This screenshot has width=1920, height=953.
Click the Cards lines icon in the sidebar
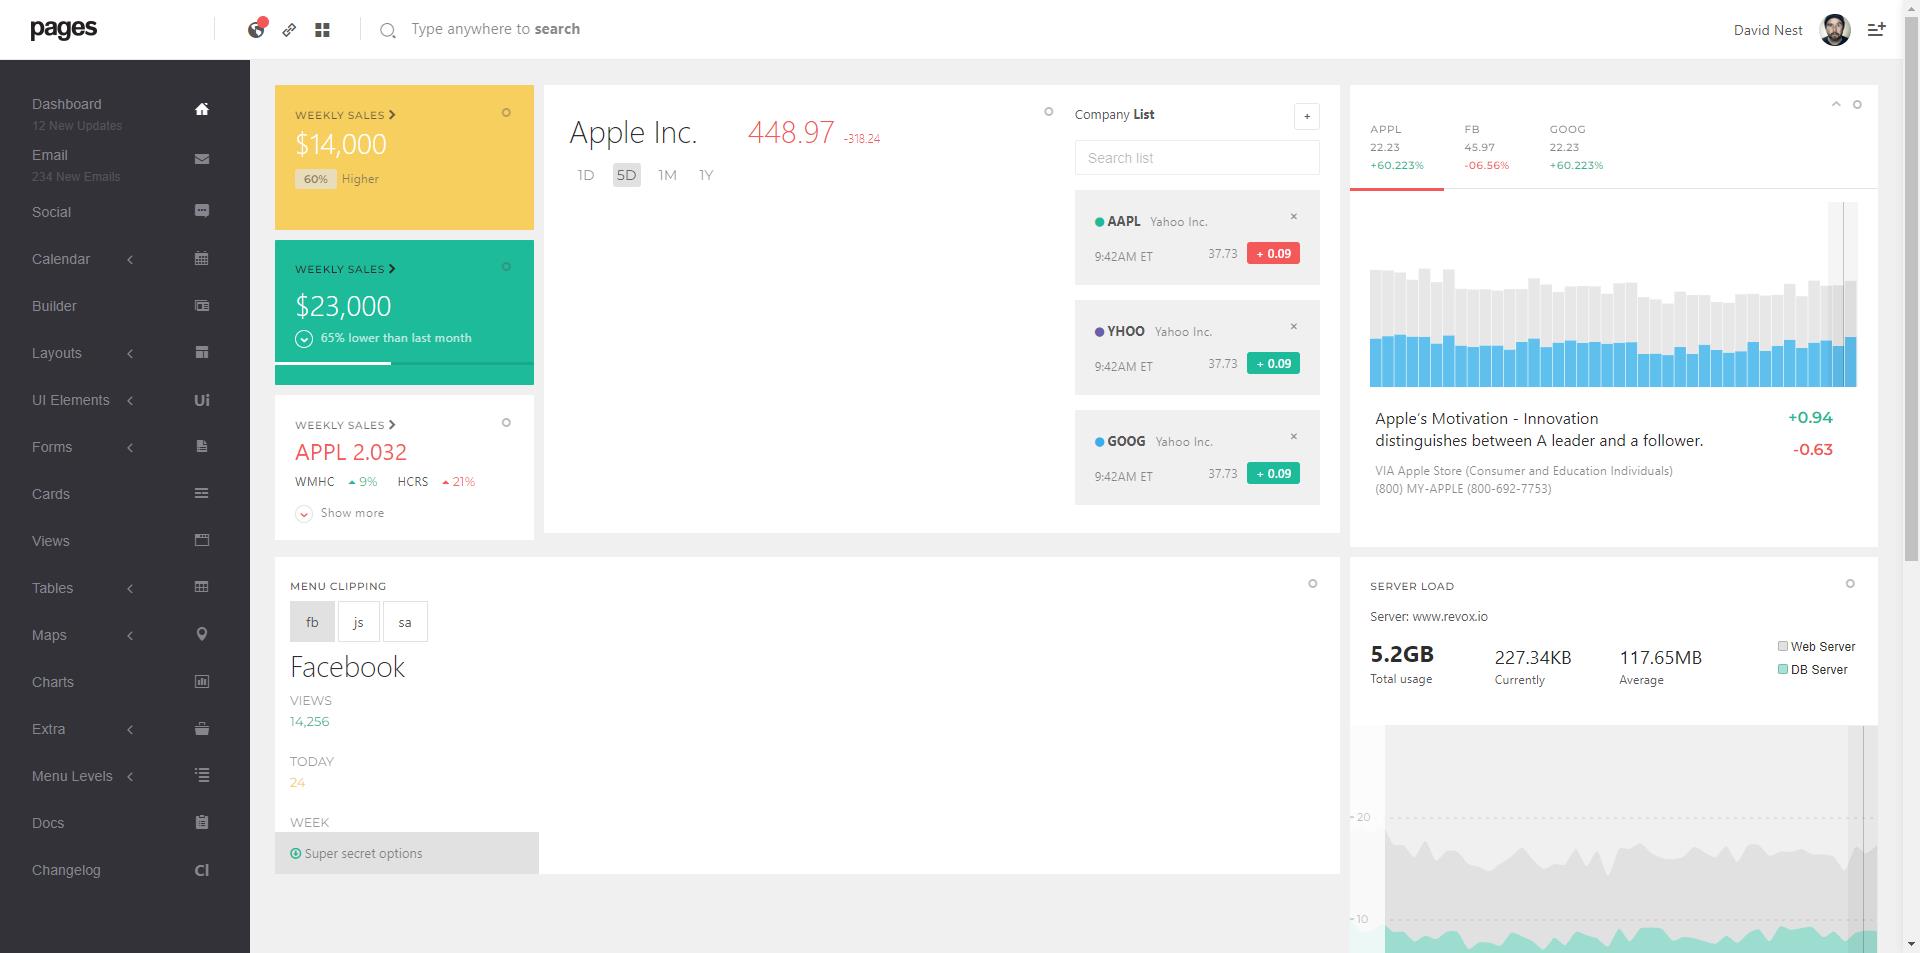(202, 493)
